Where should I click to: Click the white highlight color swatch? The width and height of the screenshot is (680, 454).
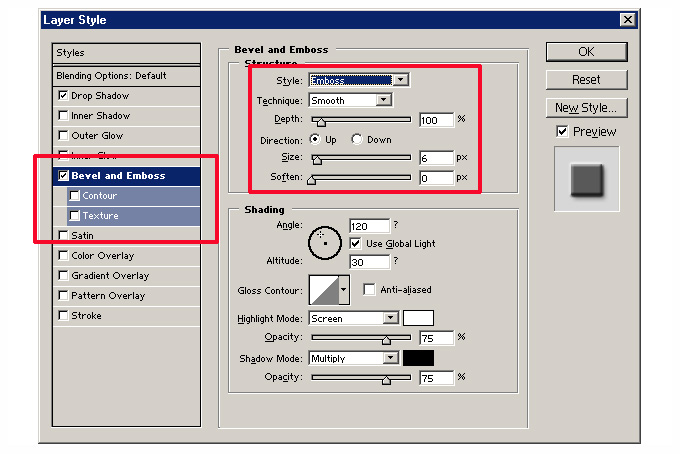coord(418,318)
